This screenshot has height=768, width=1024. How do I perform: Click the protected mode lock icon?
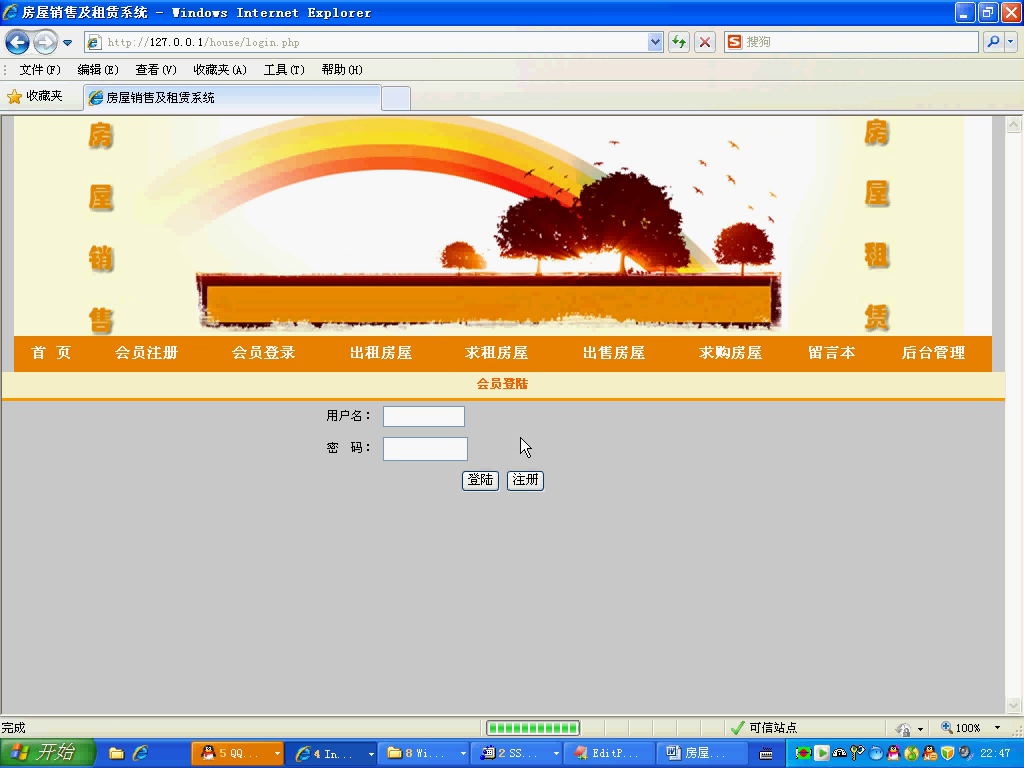click(x=904, y=729)
